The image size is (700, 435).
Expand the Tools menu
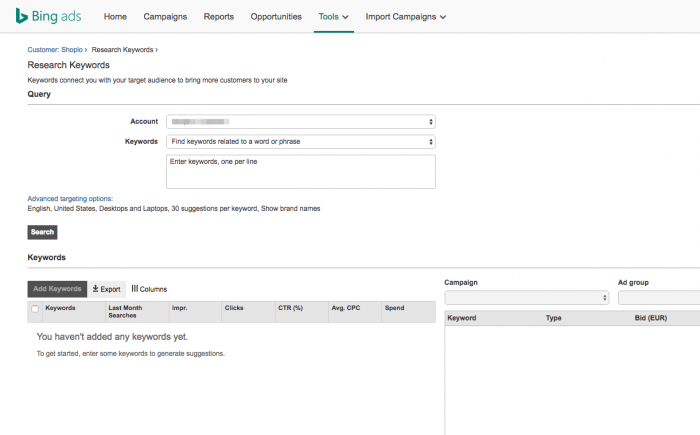(333, 17)
